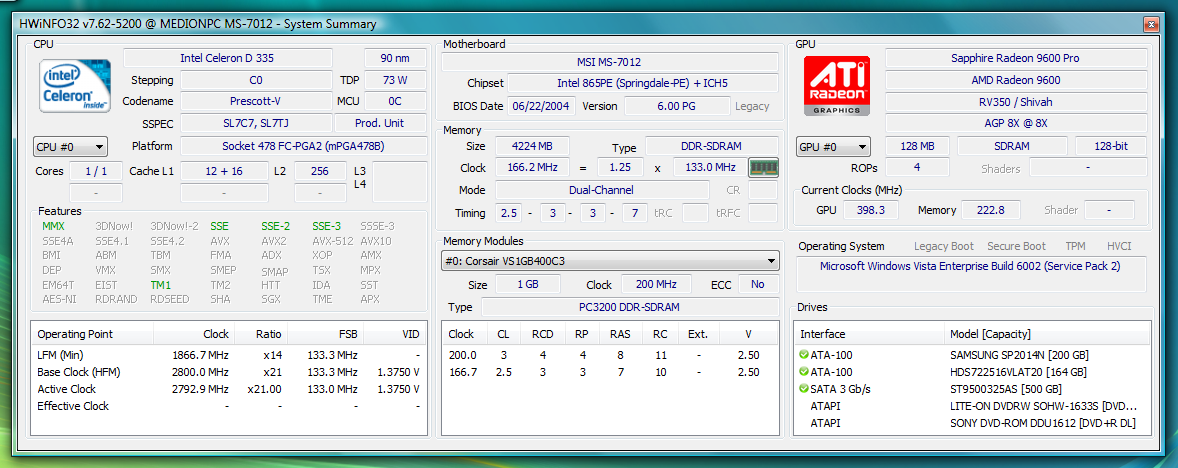Click the green memory module icon
The width and height of the screenshot is (1178, 468).
click(x=763, y=168)
